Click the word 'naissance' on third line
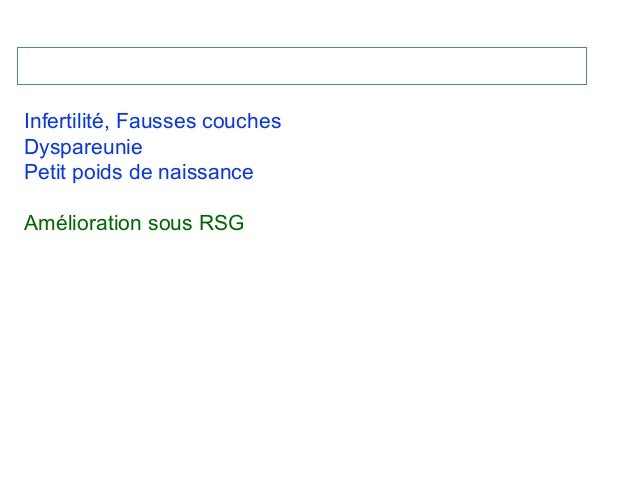The image size is (638, 479). coord(205,173)
